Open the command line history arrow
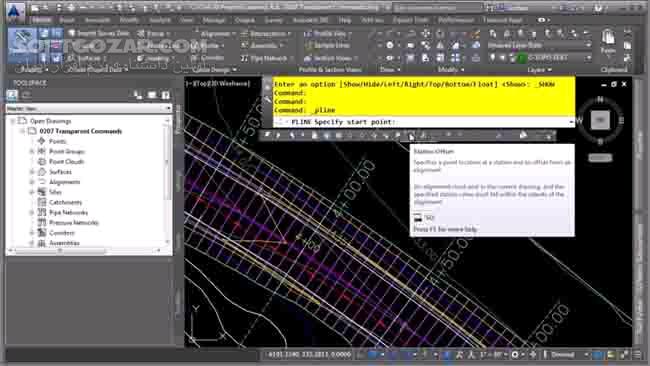This screenshot has height=366, width=650. 571,122
